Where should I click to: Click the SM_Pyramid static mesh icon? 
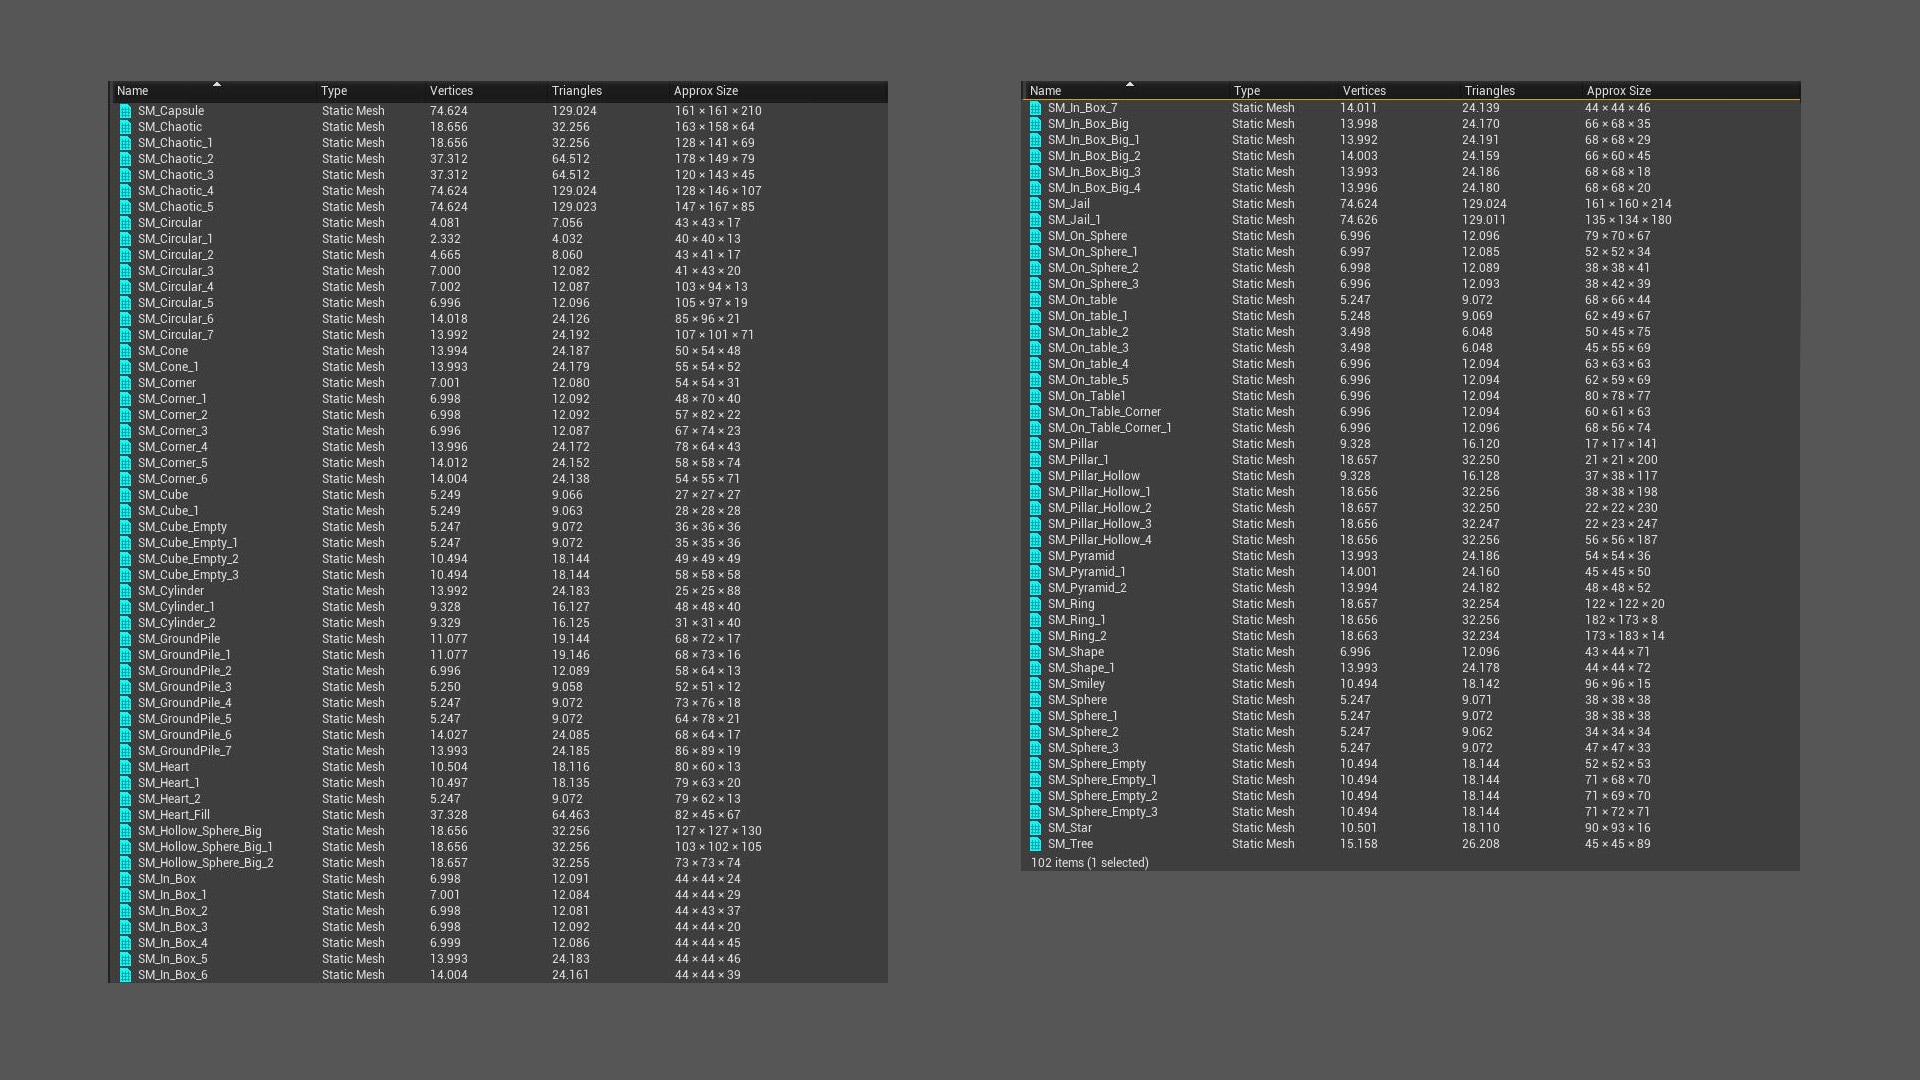click(x=1037, y=556)
